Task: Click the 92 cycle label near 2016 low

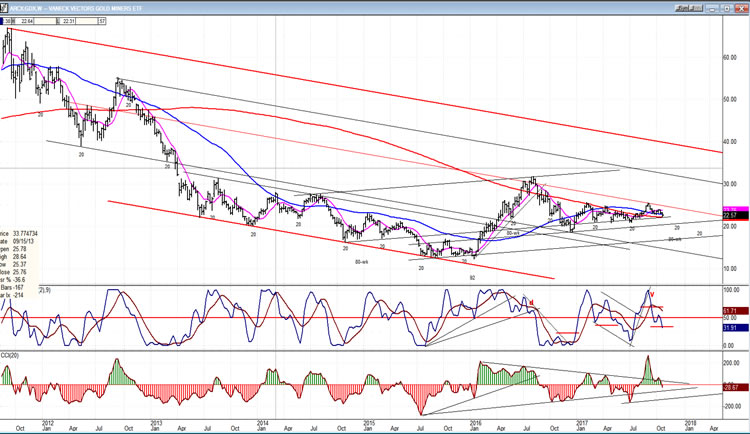Action: (471, 275)
